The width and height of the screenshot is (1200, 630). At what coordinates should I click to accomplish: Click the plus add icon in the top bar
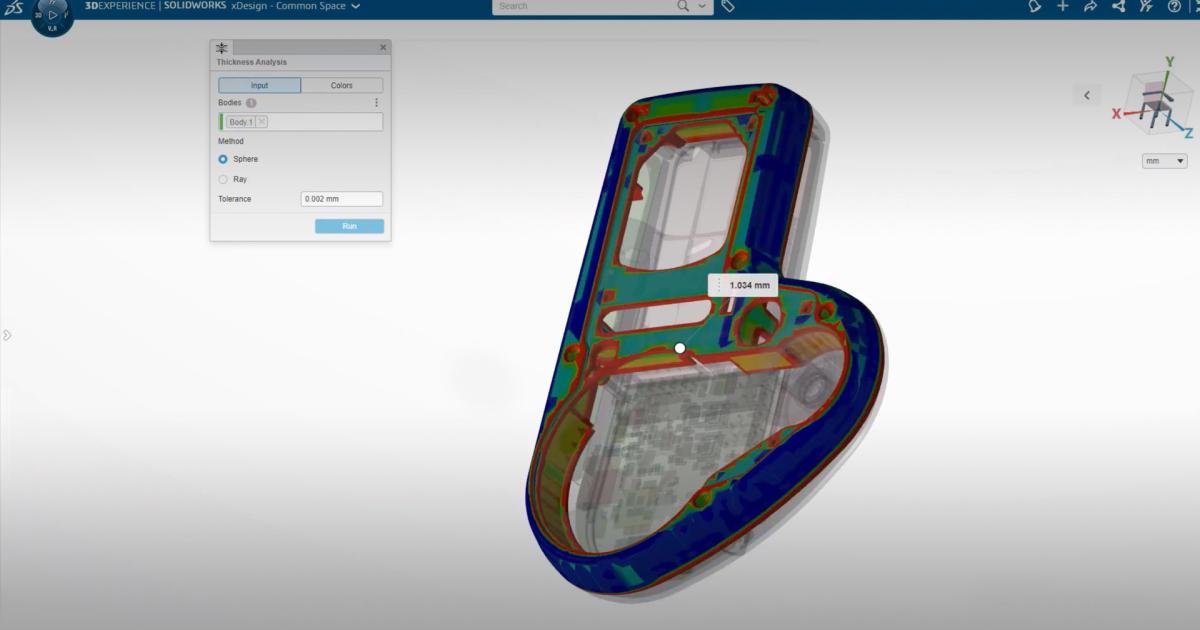[1063, 6]
